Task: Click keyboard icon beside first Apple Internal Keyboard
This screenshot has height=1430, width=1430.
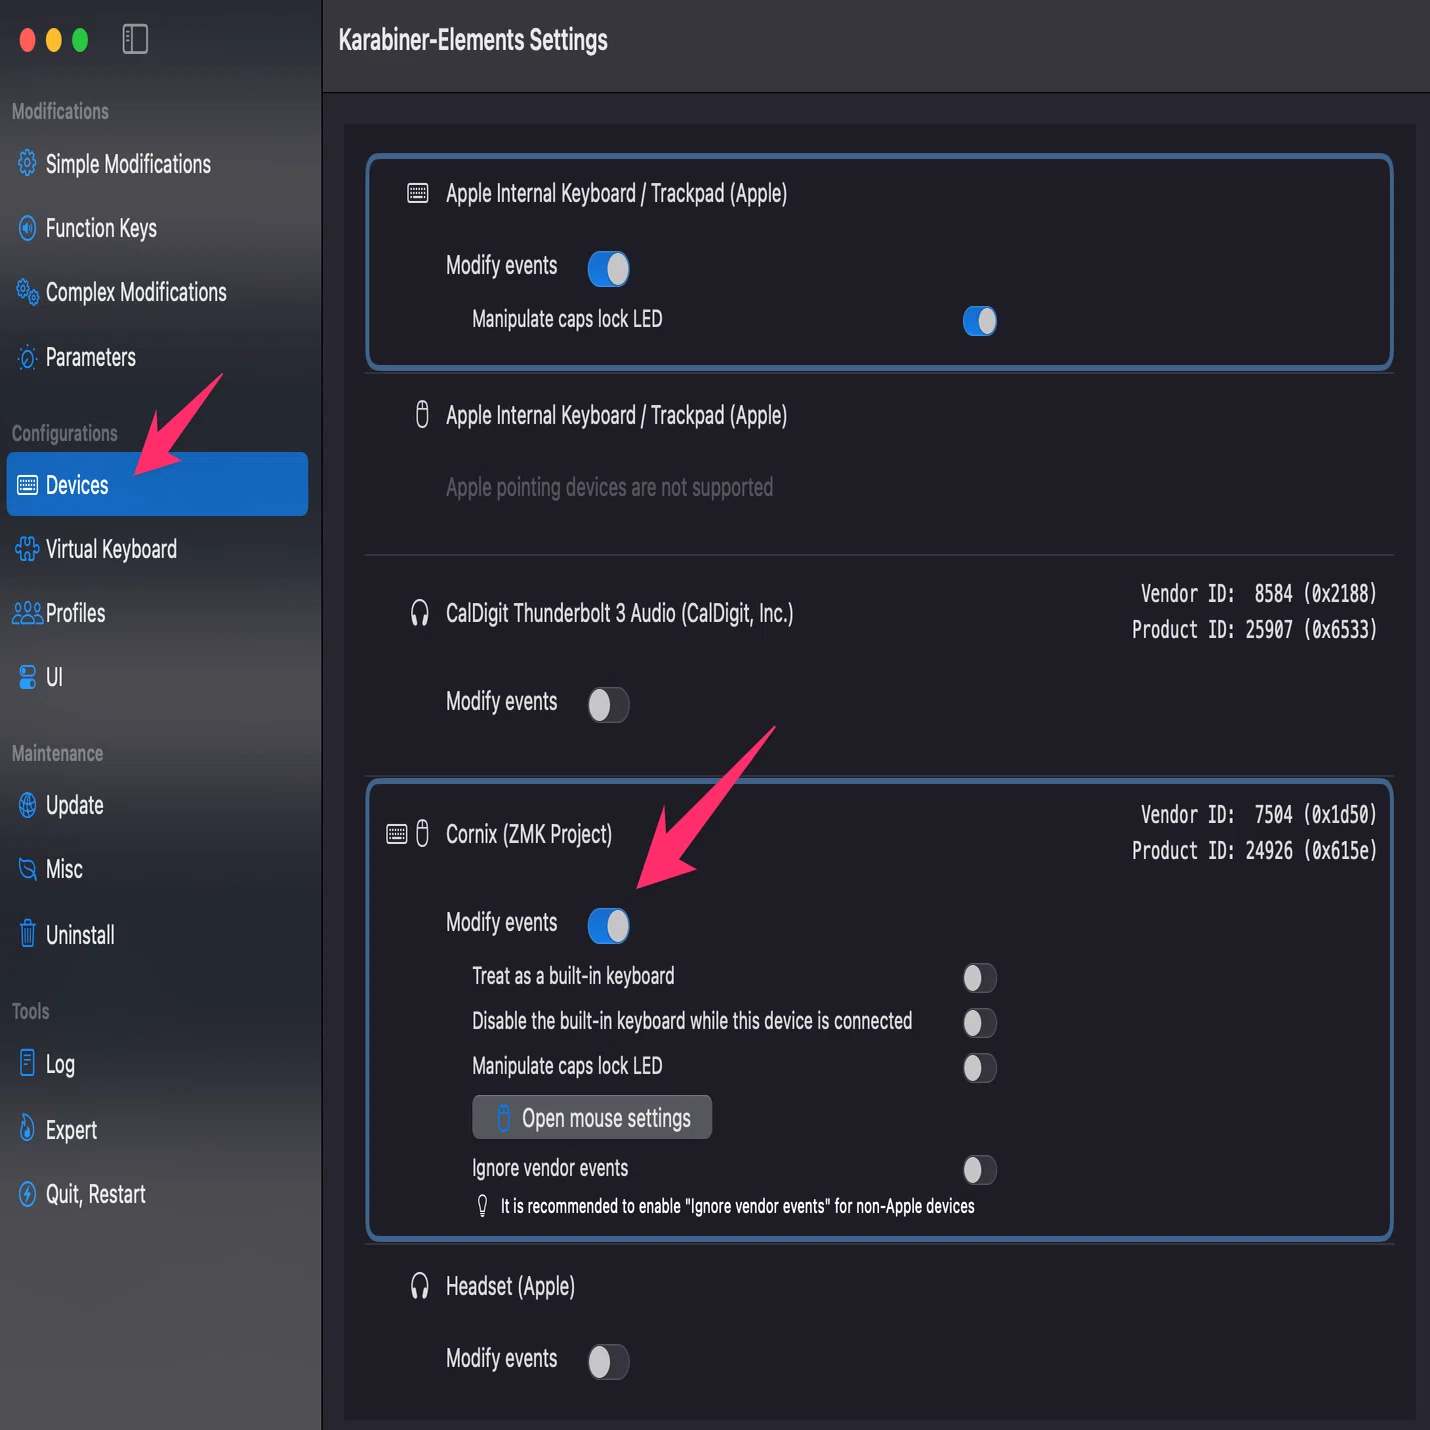Action: (418, 193)
